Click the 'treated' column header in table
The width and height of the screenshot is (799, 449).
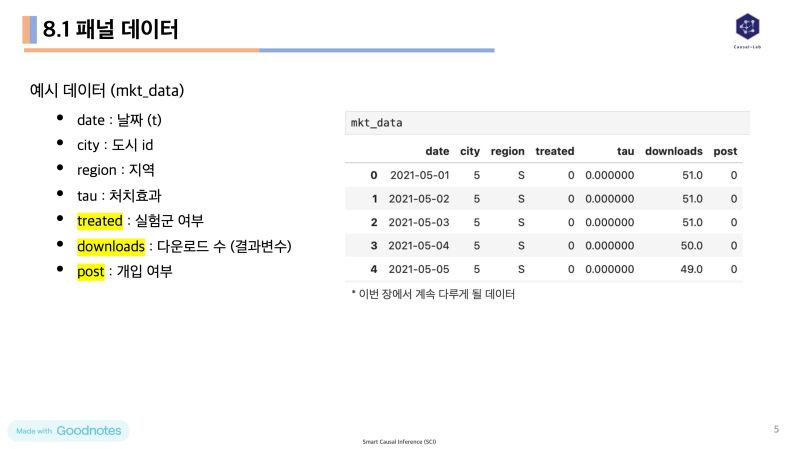coord(554,151)
